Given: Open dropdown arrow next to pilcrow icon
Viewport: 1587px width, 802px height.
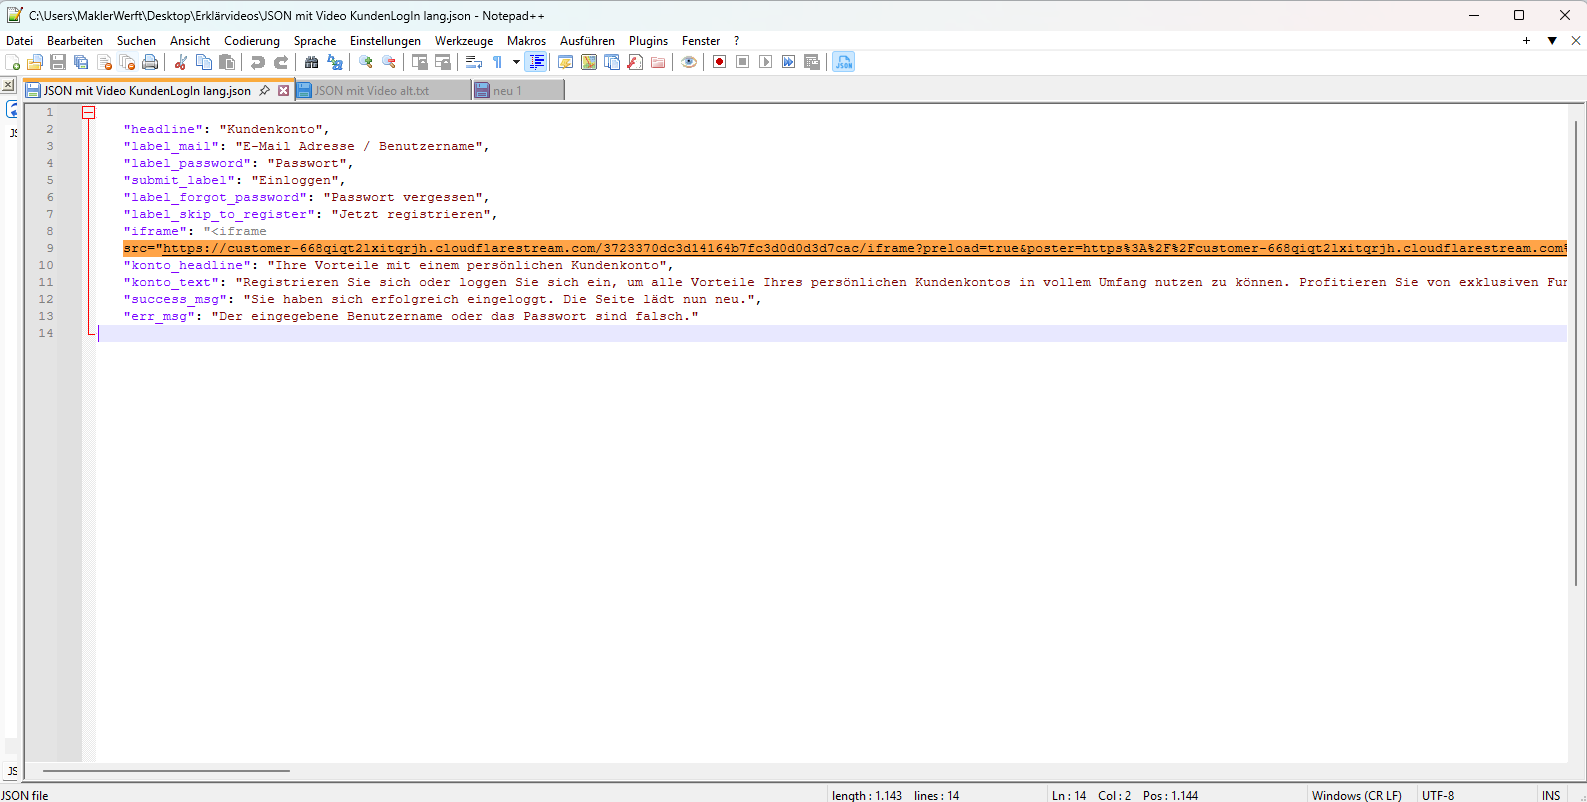Looking at the screenshot, I should [516, 62].
